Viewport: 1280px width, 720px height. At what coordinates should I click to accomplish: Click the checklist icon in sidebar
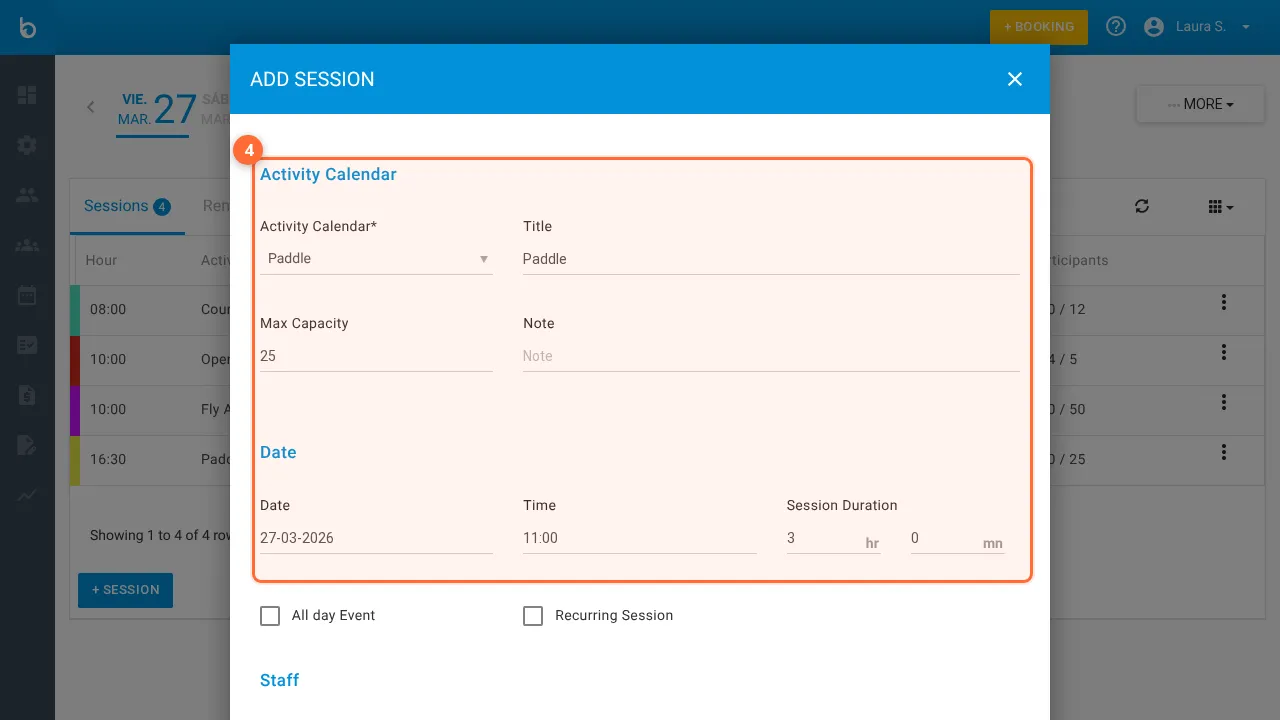click(x=27, y=345)
